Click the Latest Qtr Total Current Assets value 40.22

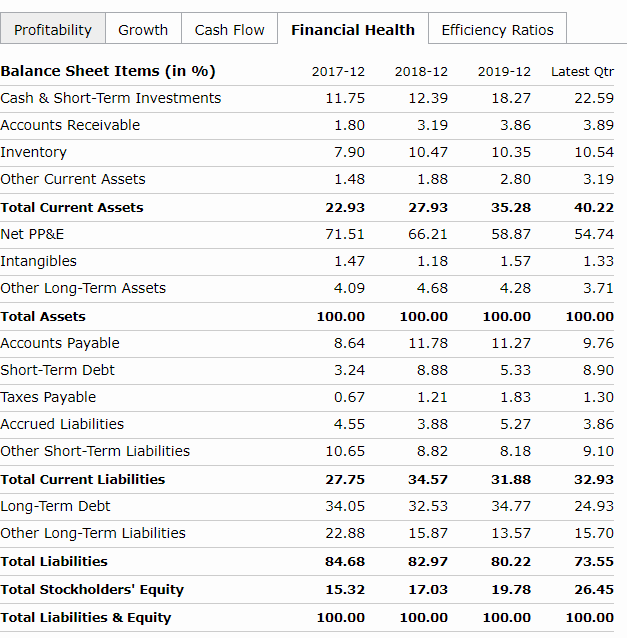pos(594,207)
